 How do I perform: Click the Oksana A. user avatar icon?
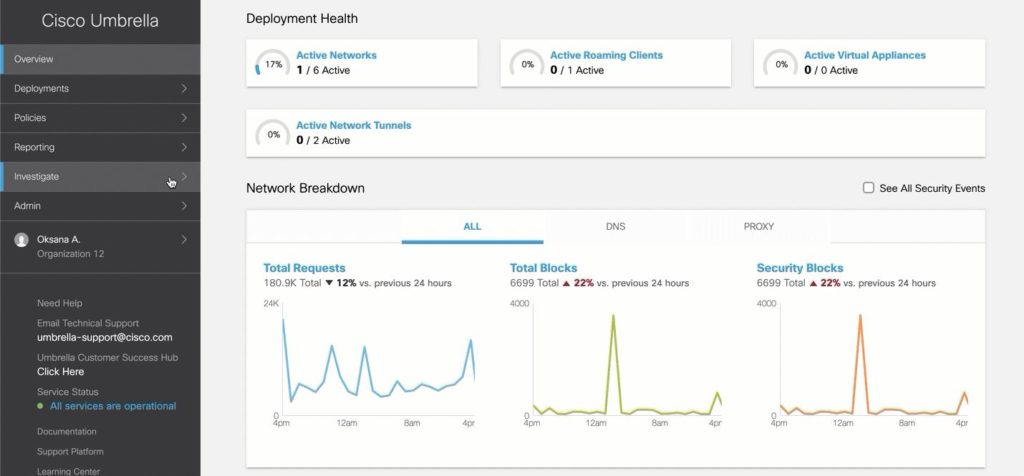click(x=22, y=240)
